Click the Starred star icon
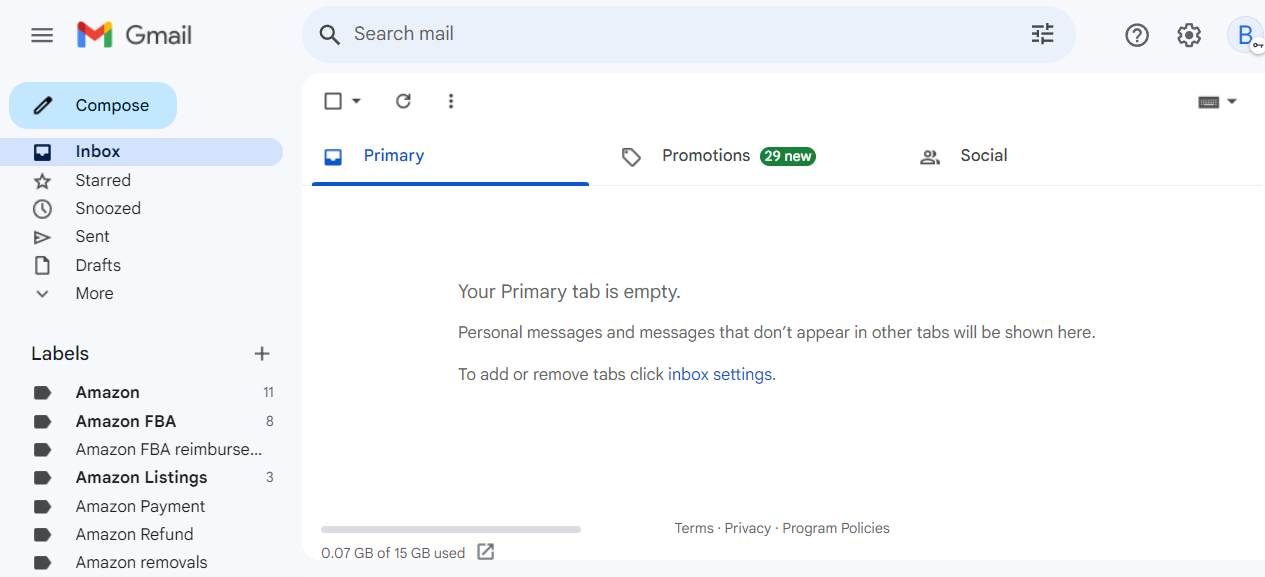The height and width of the screenshot is (577, 1265). pyautogui.click(x=42, y=181)
